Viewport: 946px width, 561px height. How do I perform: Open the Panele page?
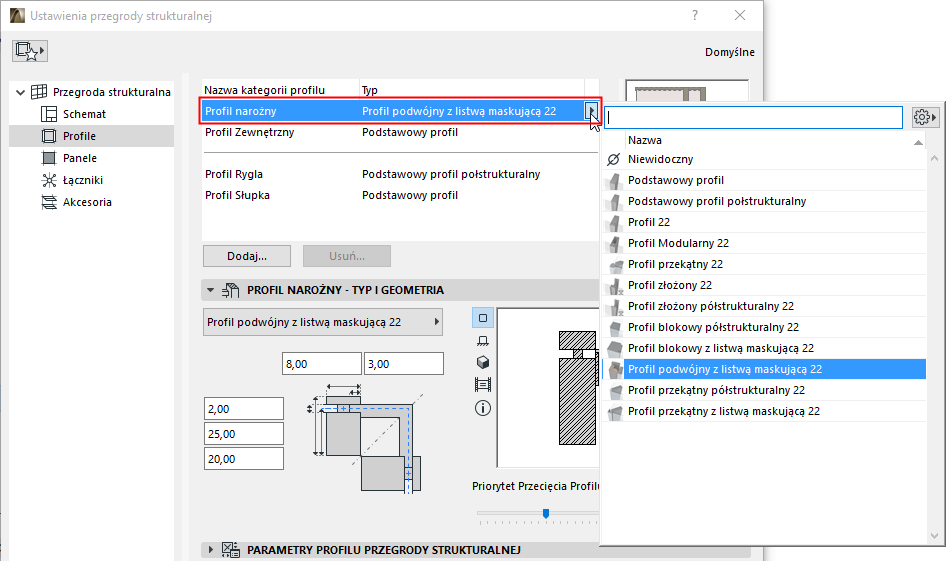[x=80, y=158]
